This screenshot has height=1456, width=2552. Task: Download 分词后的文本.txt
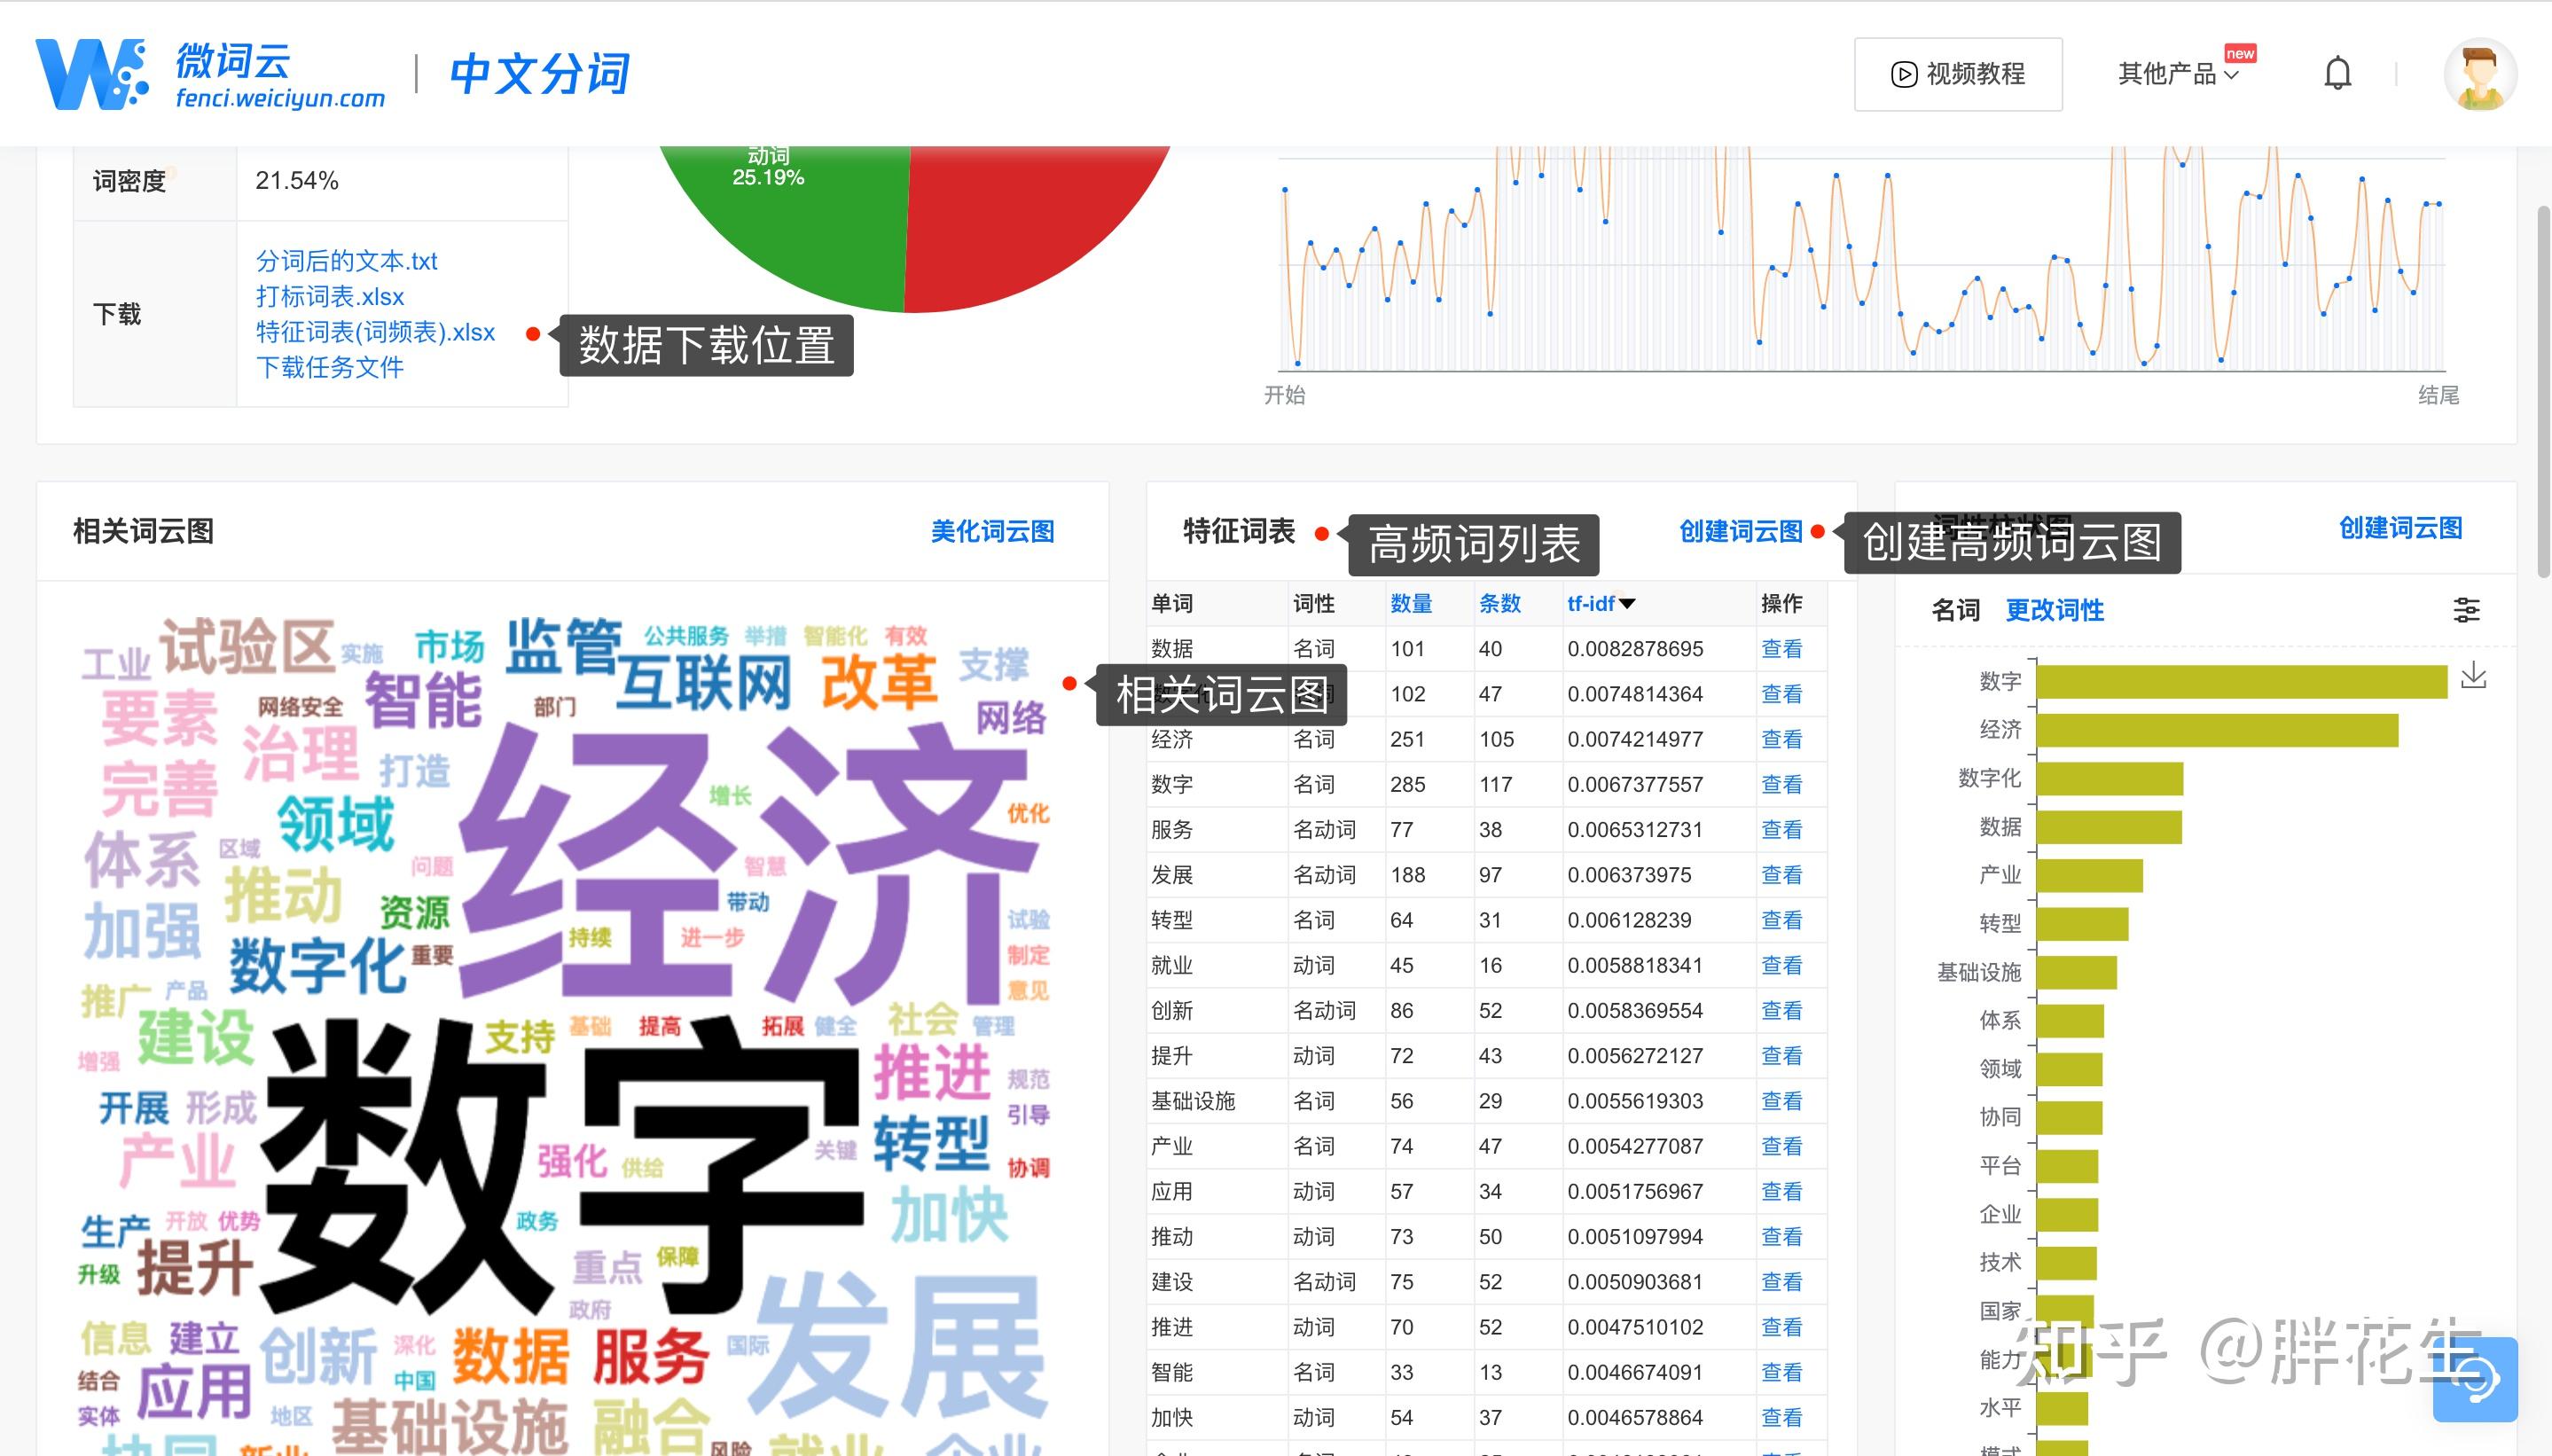tap(346, 261)
